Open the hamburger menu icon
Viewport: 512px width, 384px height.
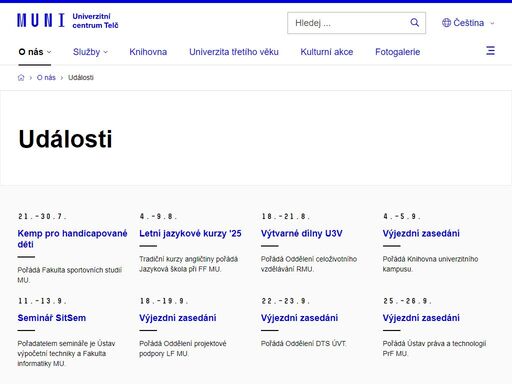pyautogui.click(x=490, y=51)
